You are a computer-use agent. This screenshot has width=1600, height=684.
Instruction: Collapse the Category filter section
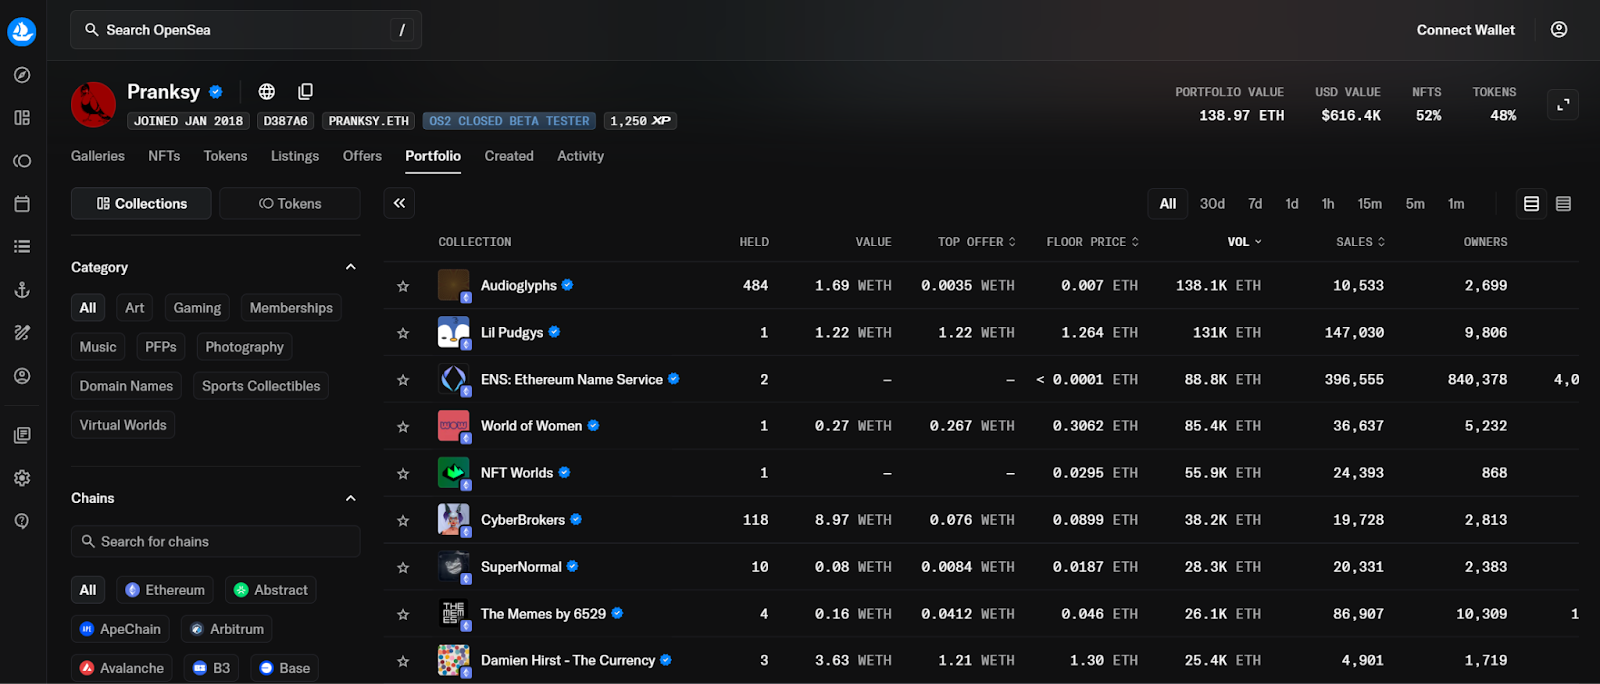click(350, 267)
